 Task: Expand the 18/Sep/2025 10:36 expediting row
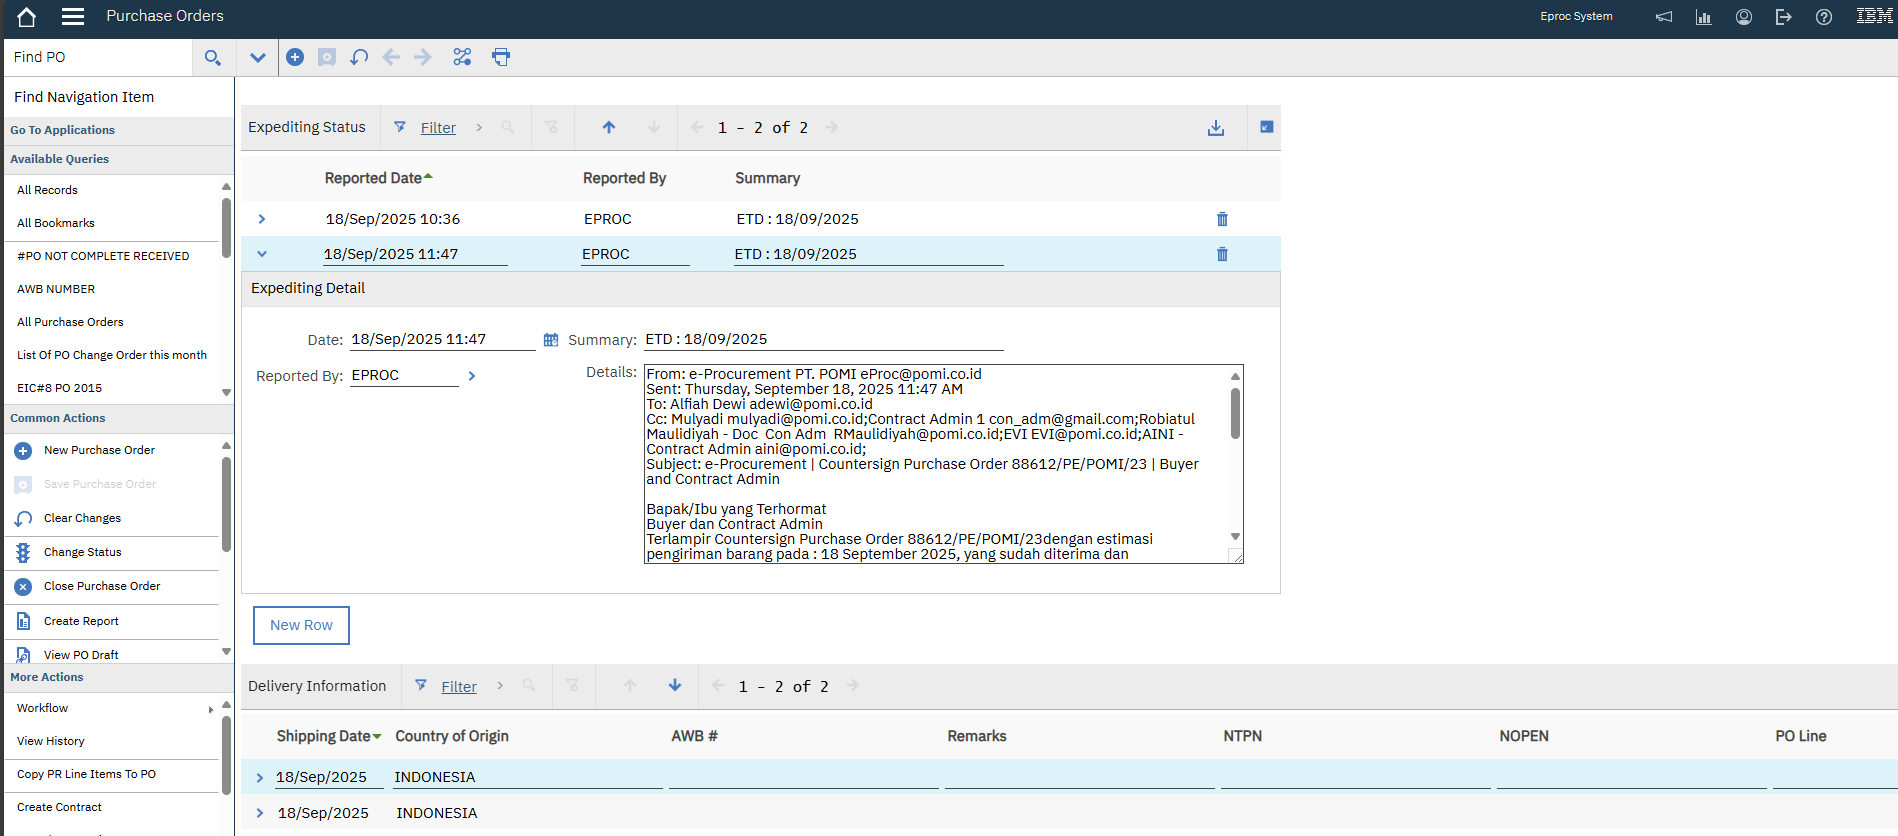click(262, 219)
